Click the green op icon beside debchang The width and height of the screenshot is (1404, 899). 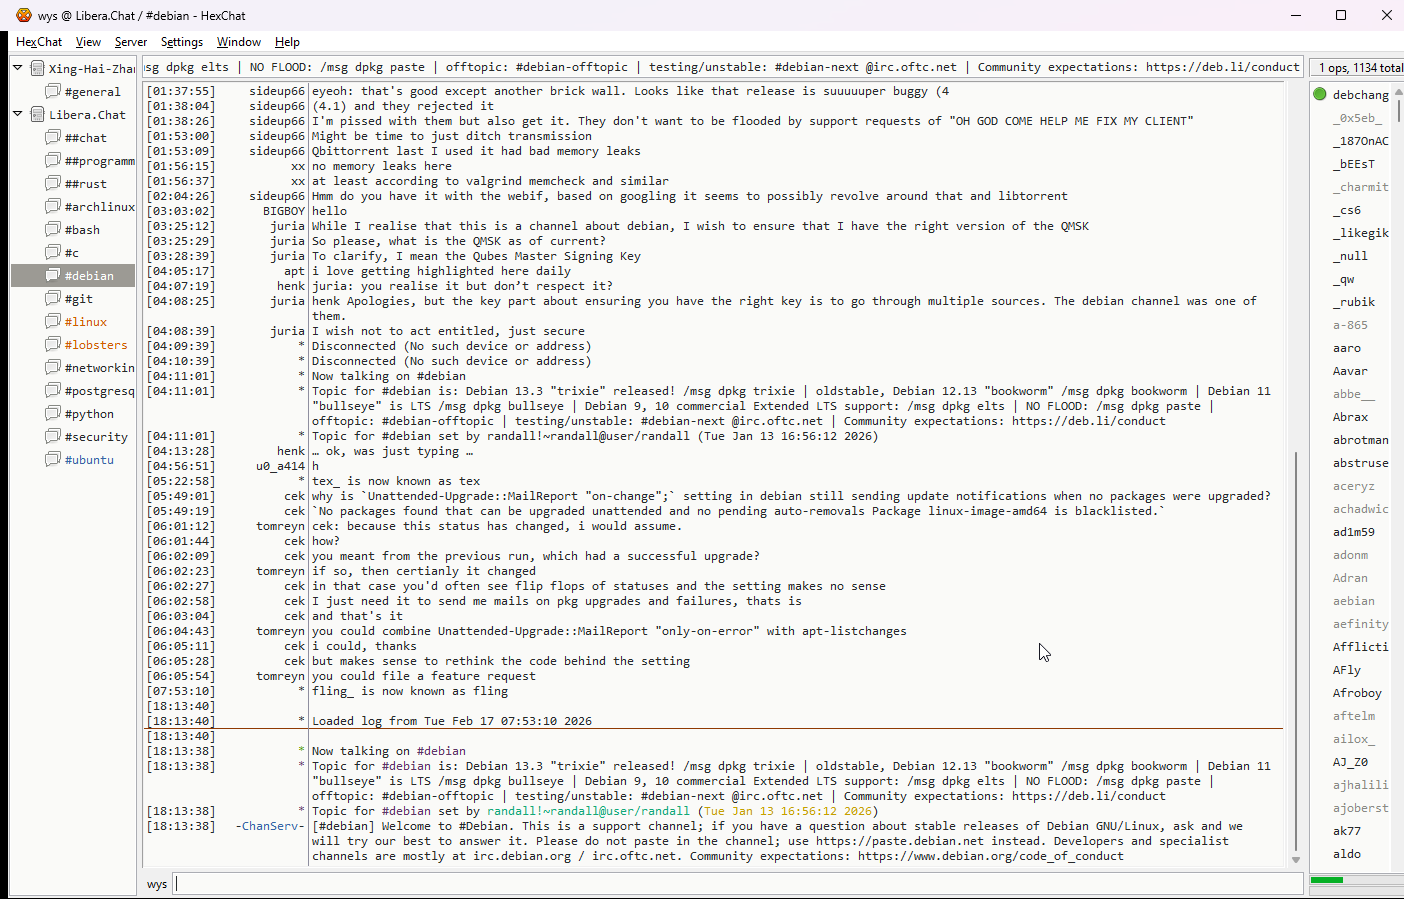click(x=1320, y=94)
